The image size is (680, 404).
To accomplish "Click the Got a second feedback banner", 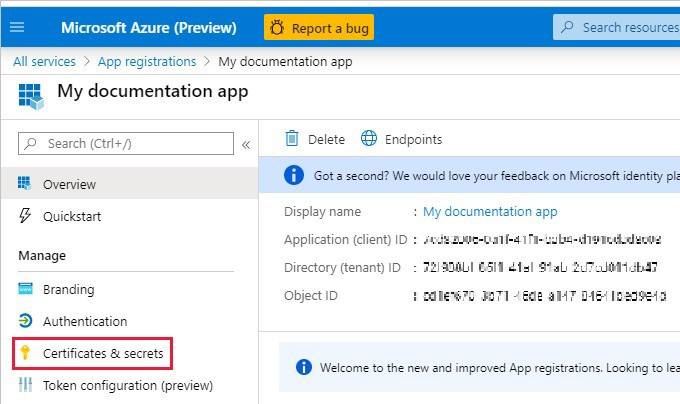I will pyautogui.click(x=470, y=175).
